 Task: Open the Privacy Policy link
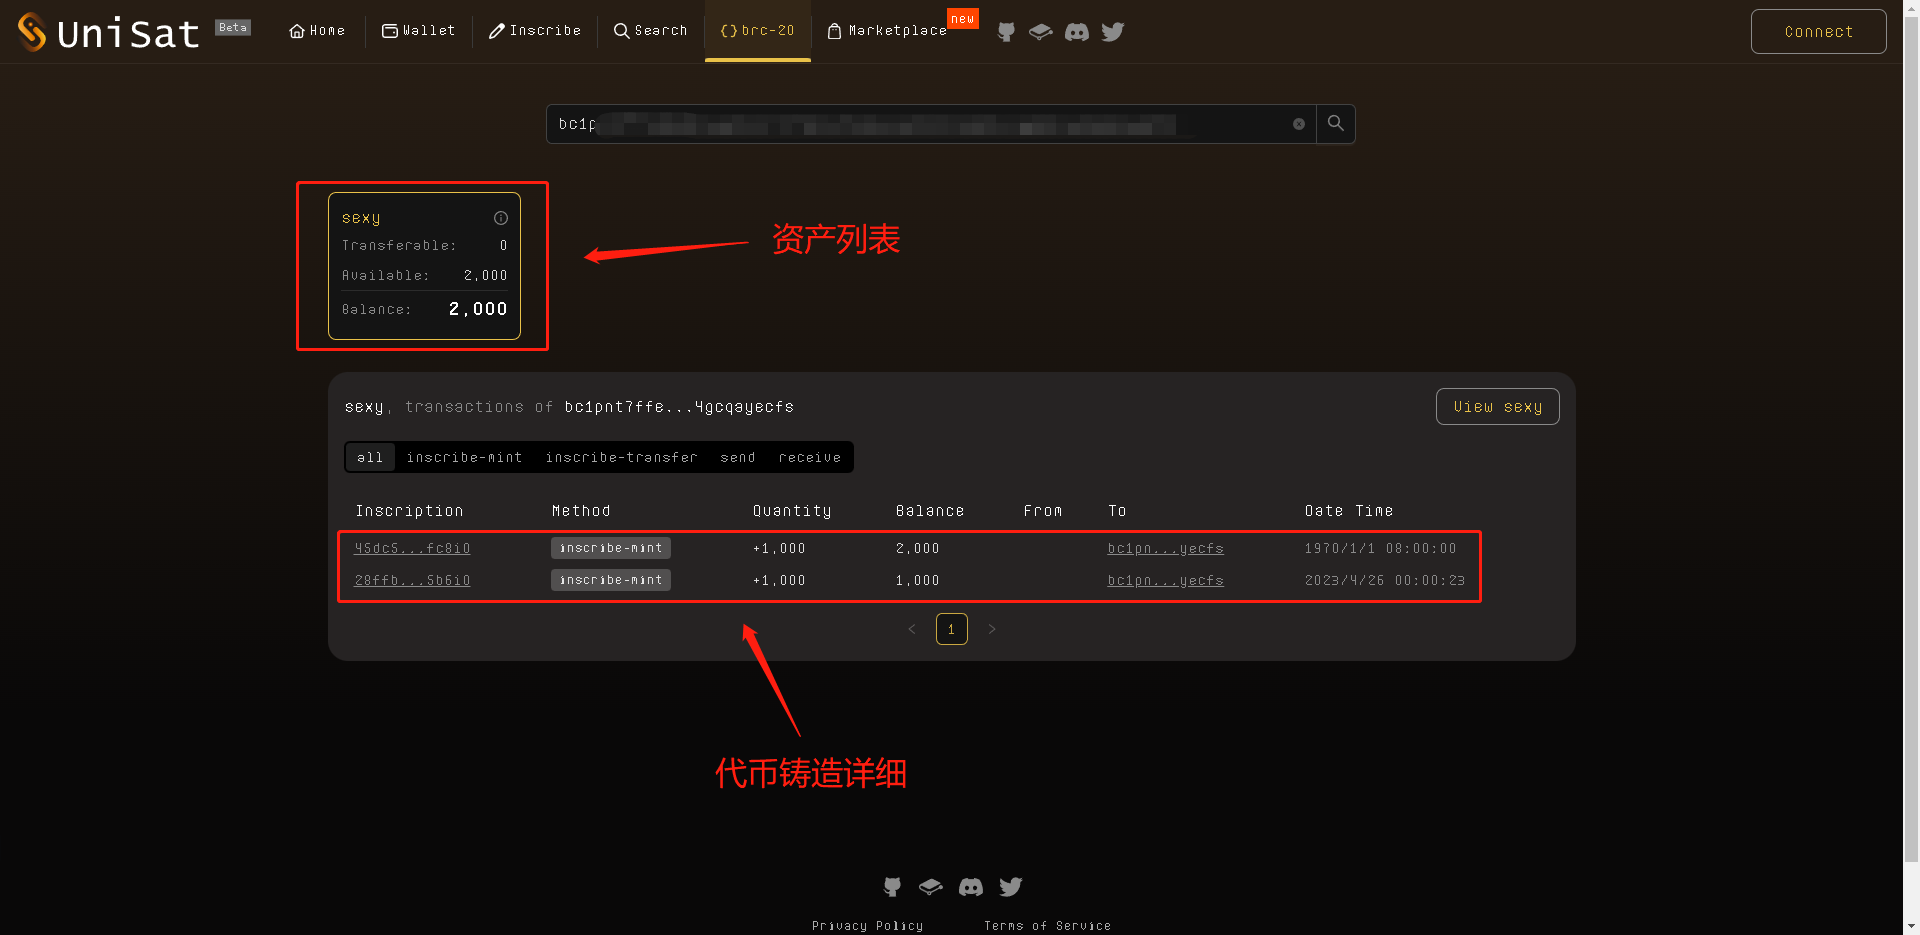[x=868, y=926]
